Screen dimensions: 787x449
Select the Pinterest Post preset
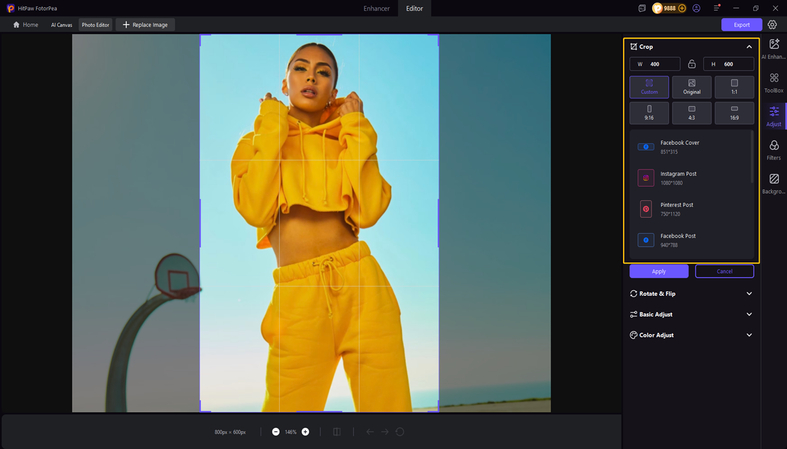pos(691,209)
